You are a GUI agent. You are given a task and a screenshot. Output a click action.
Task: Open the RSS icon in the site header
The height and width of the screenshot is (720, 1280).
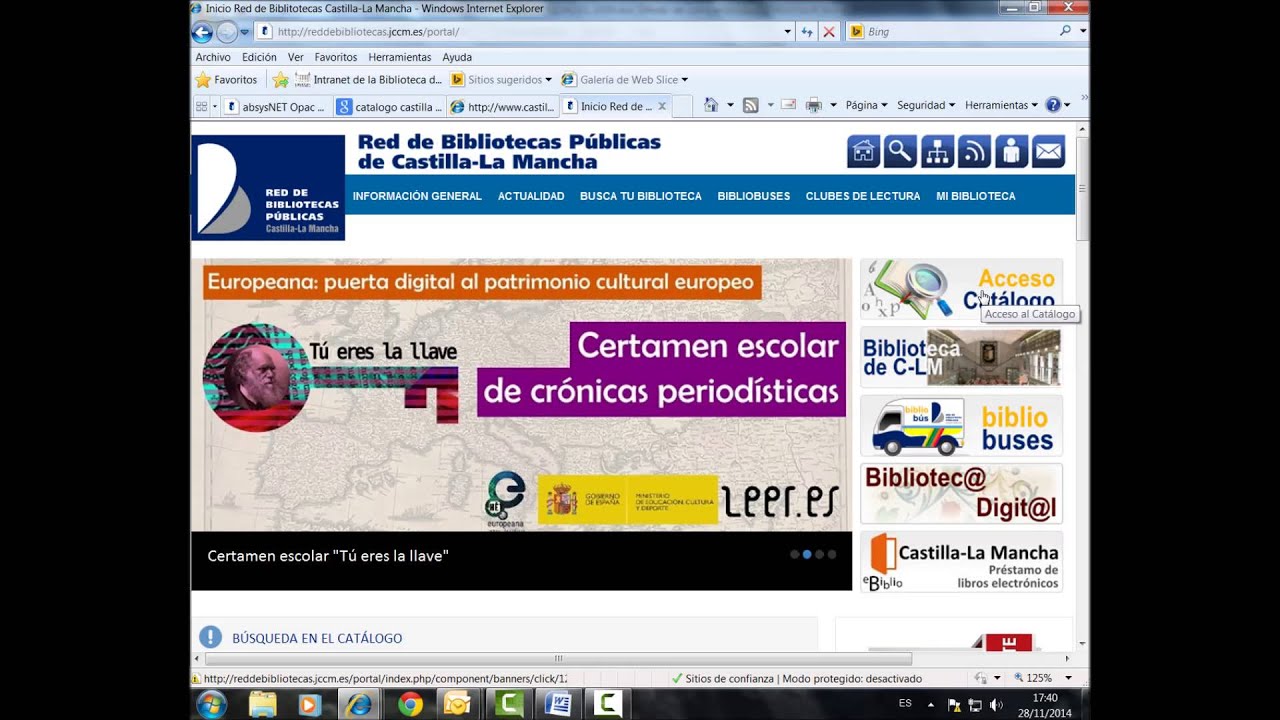[974, 152]
